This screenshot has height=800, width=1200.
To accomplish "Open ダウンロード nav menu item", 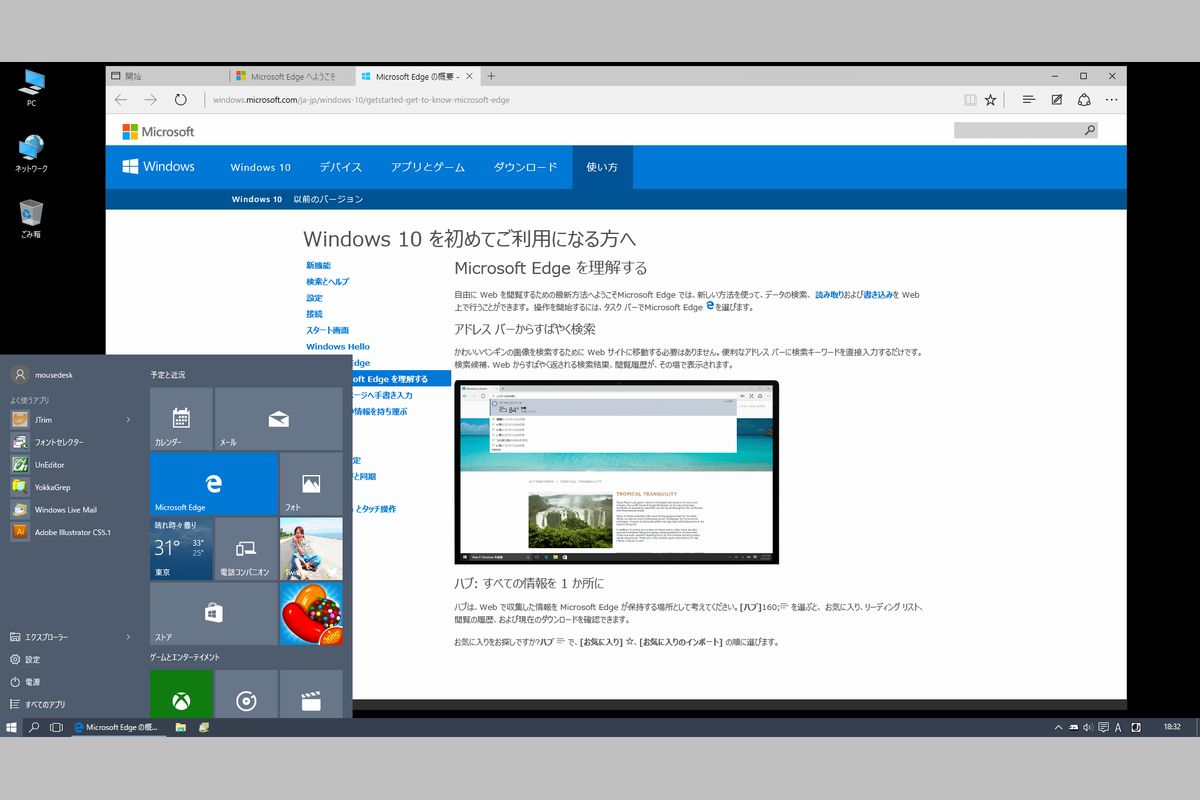I will pyautogui.click(x=526, y=167).
